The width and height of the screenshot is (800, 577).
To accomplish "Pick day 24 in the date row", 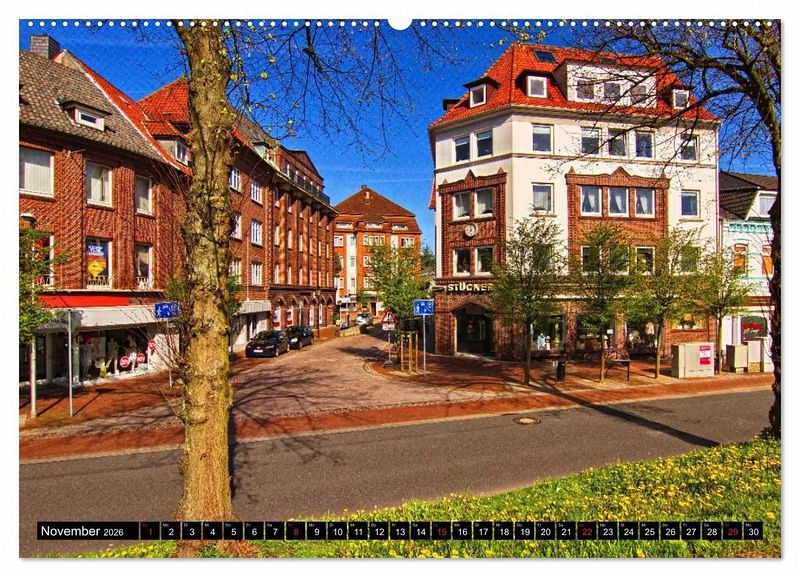I will pyautogui.click(x=629, y=531).
